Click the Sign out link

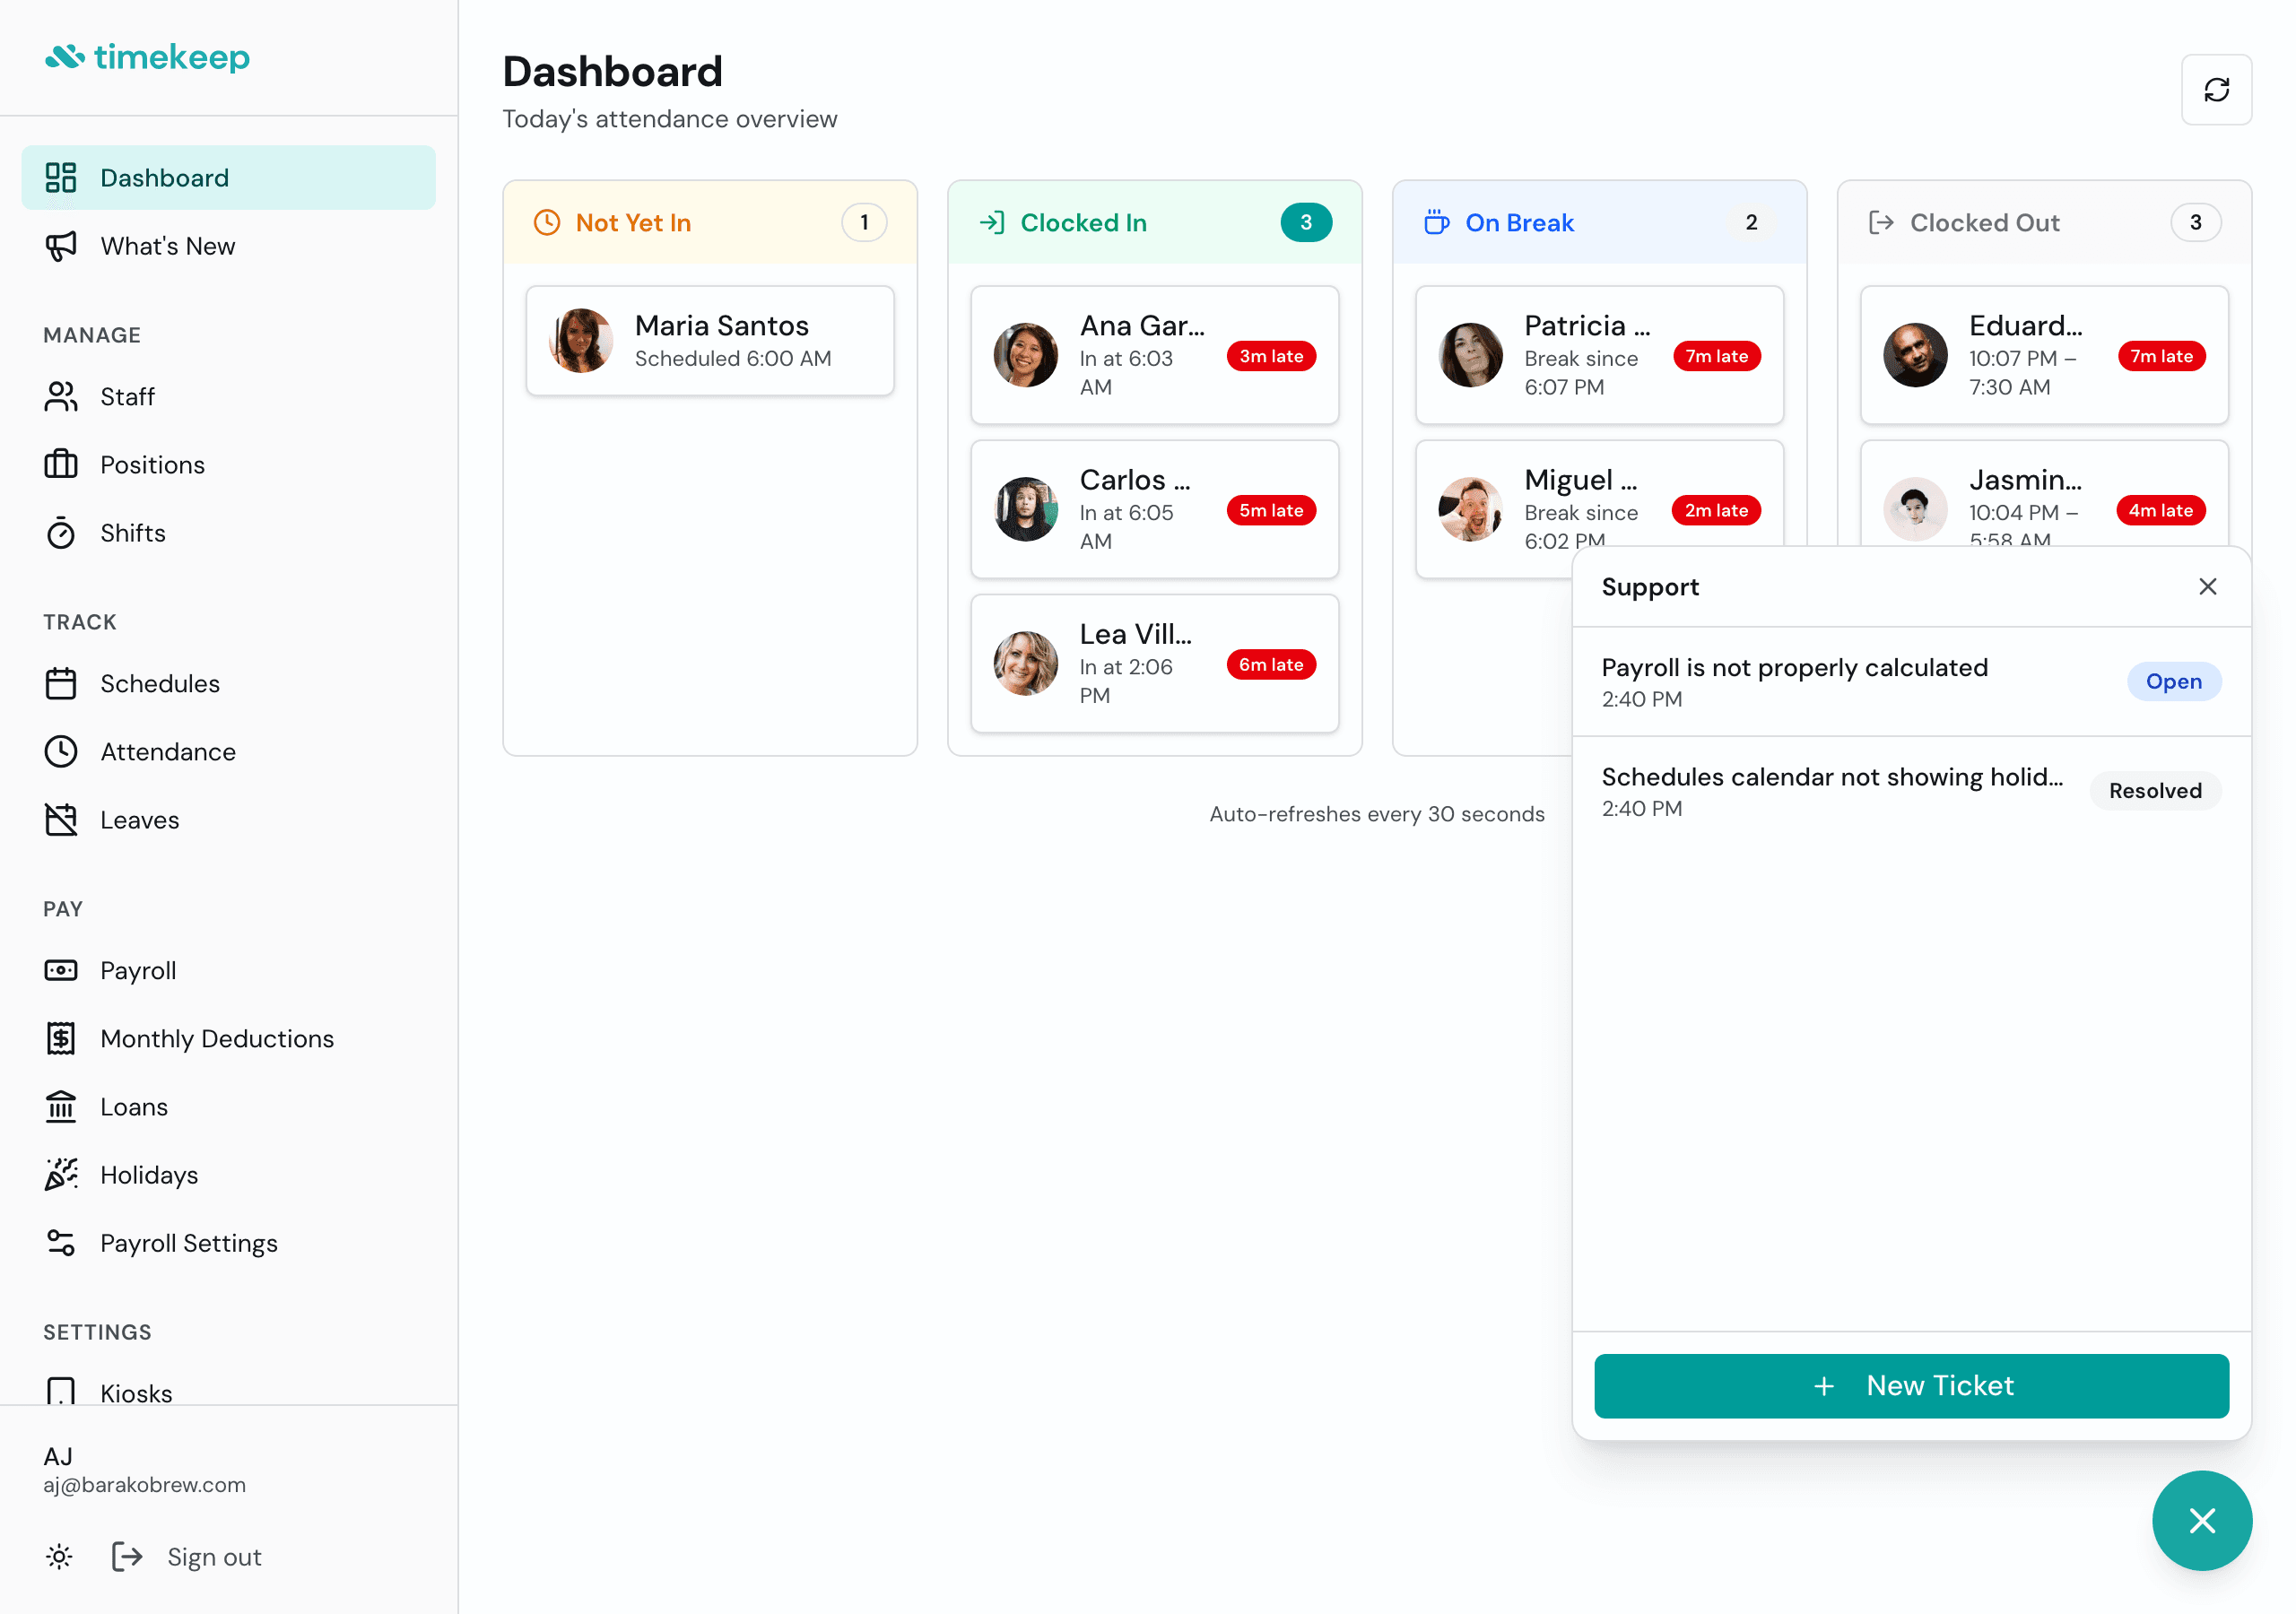tap(213, 1556)
